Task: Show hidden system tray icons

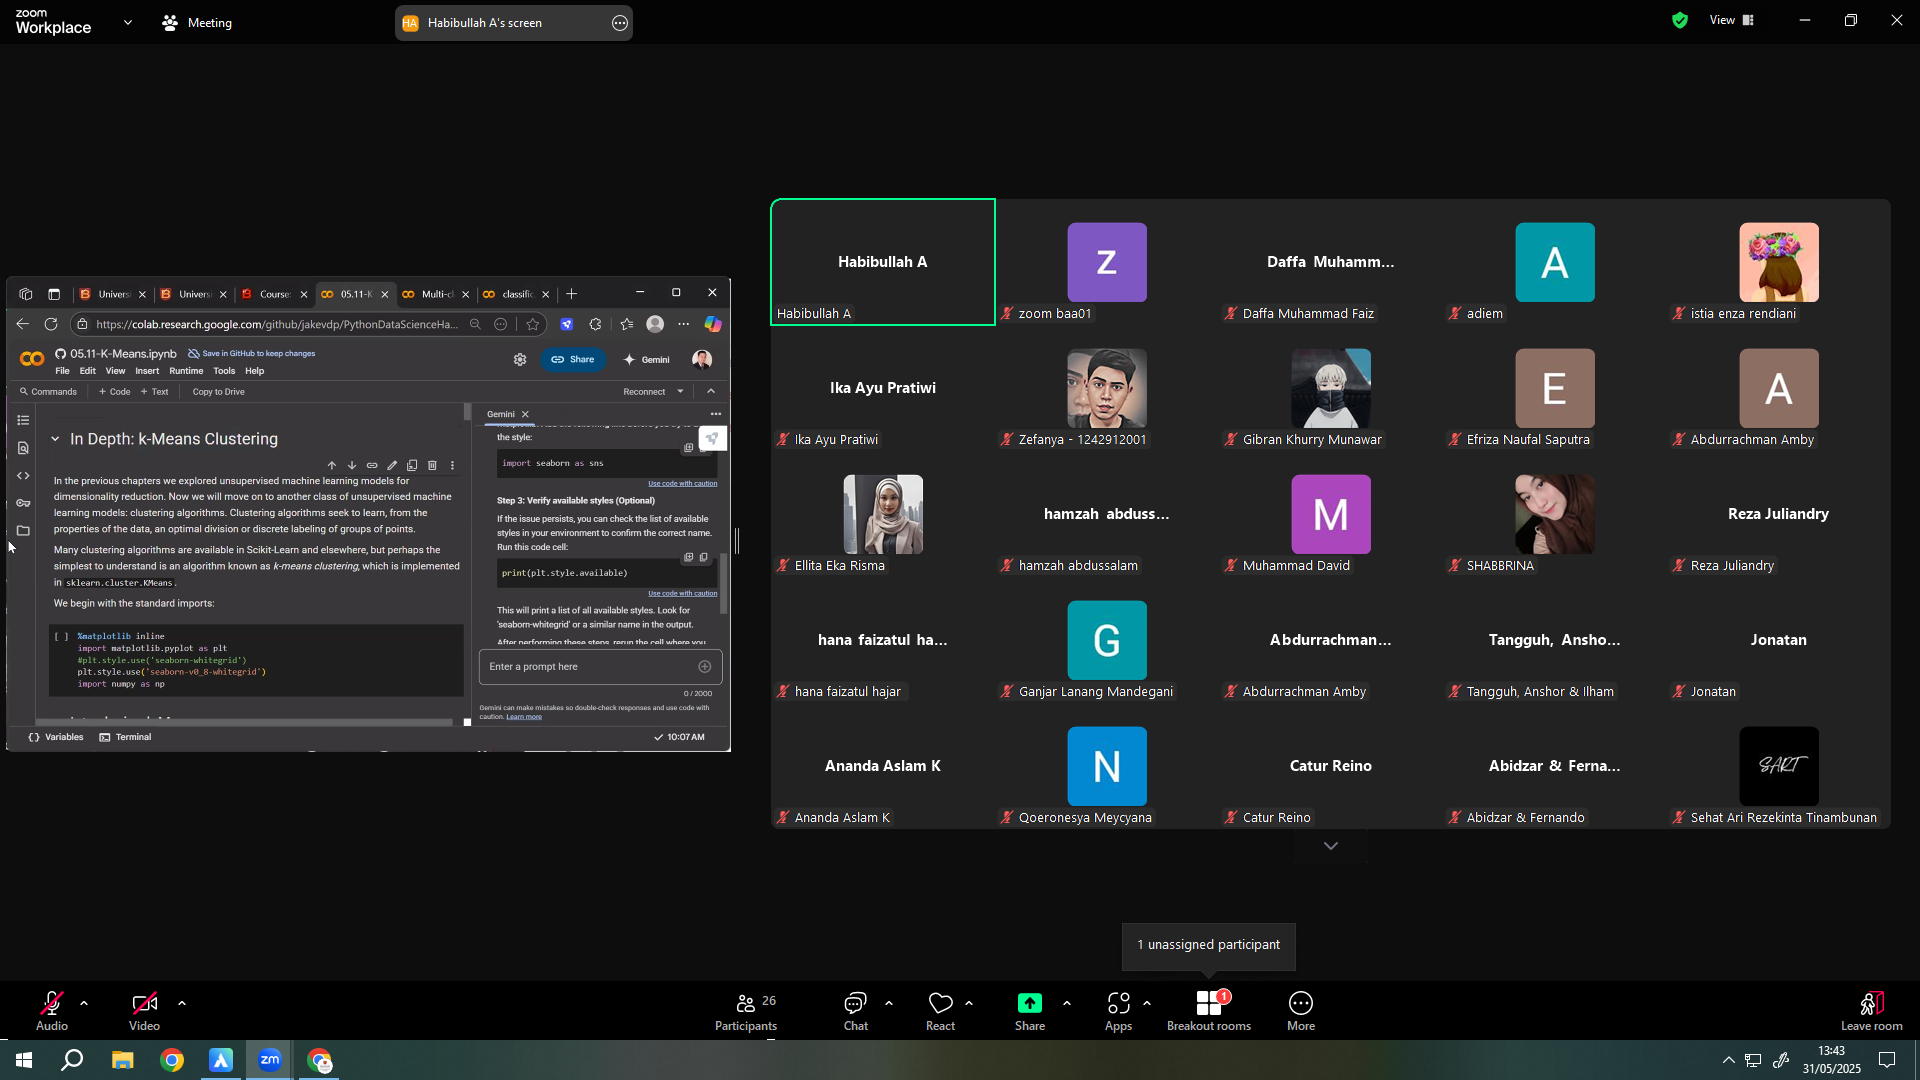Action: click(1728, 1060)
